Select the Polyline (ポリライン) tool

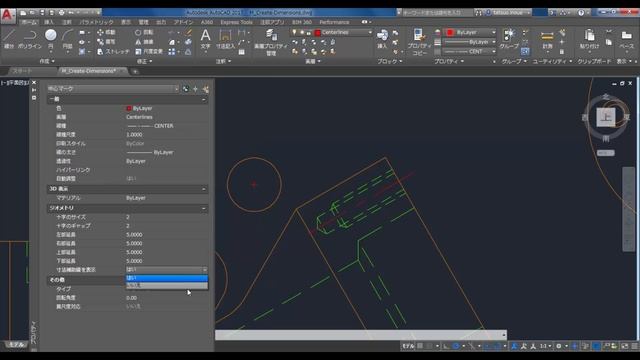click(x=30, y=39)
